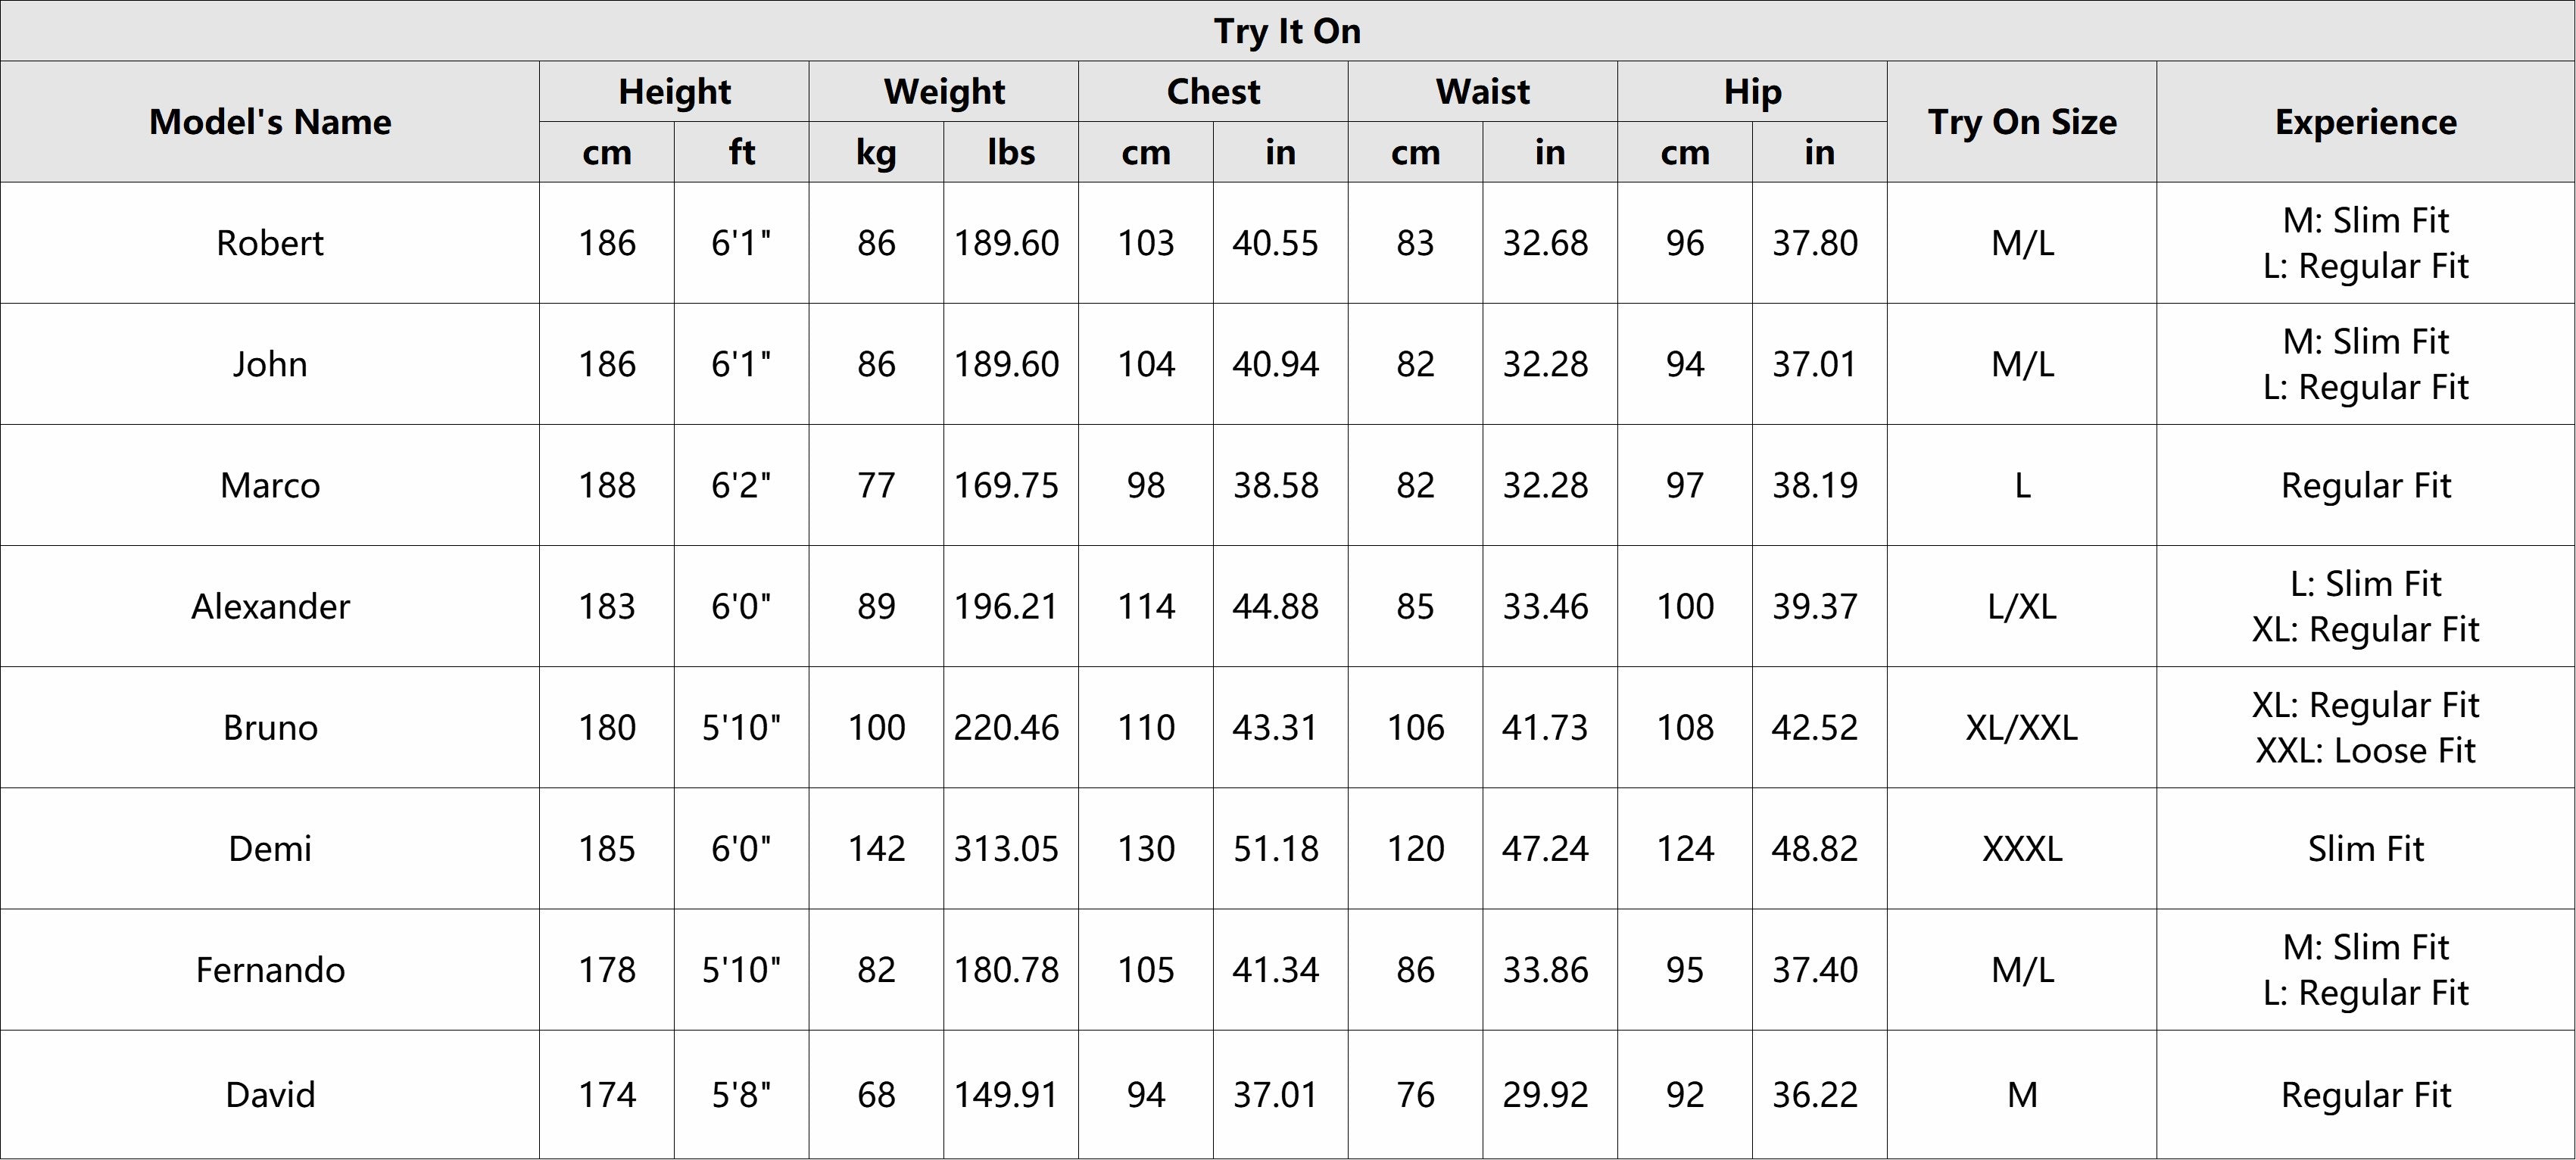Select Marco's Regular Fit experience cell
2576x1160 pixels.
tap(2365, 485)
